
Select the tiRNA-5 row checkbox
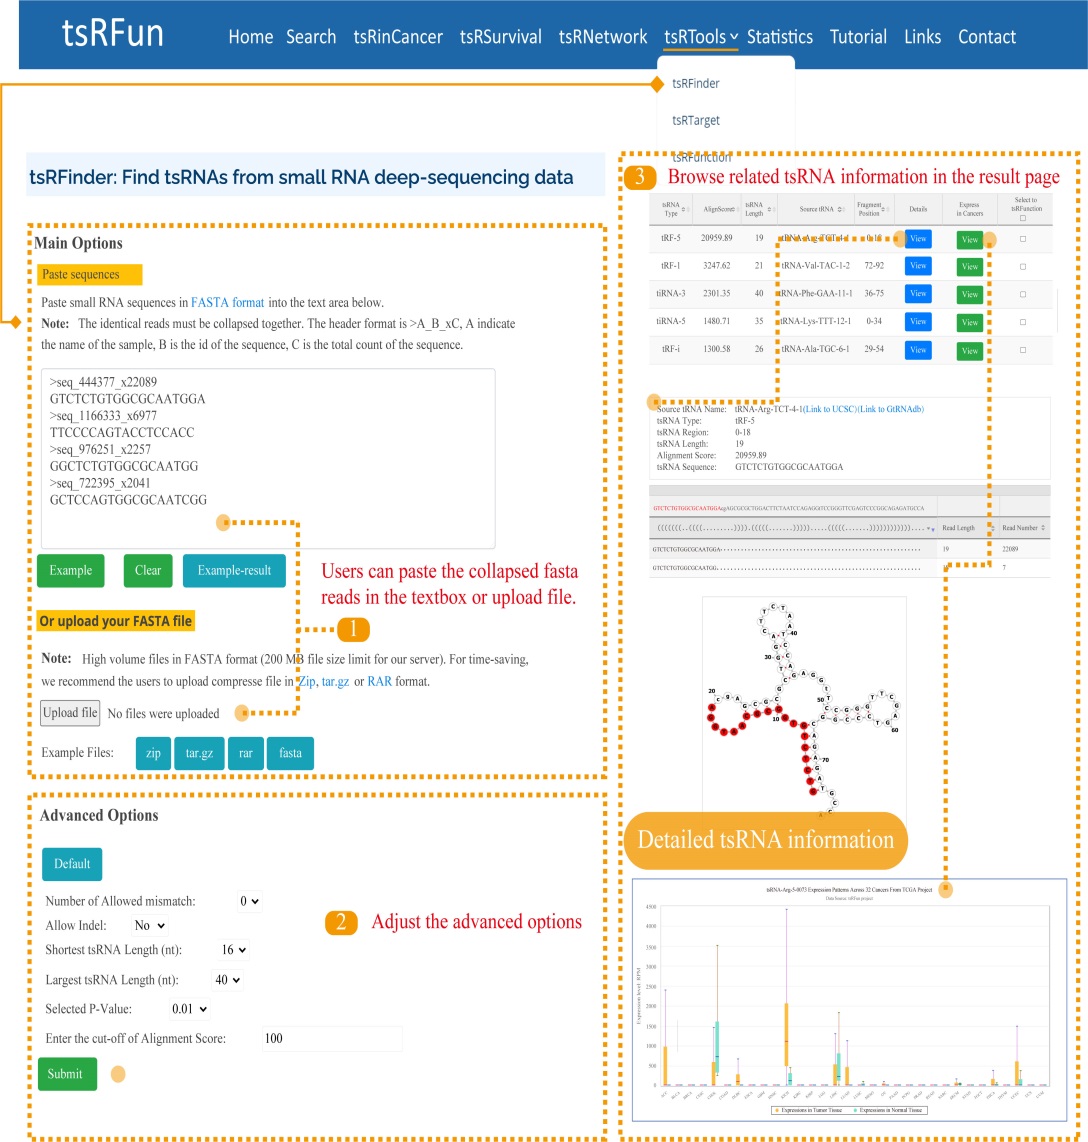(1022, 322)
